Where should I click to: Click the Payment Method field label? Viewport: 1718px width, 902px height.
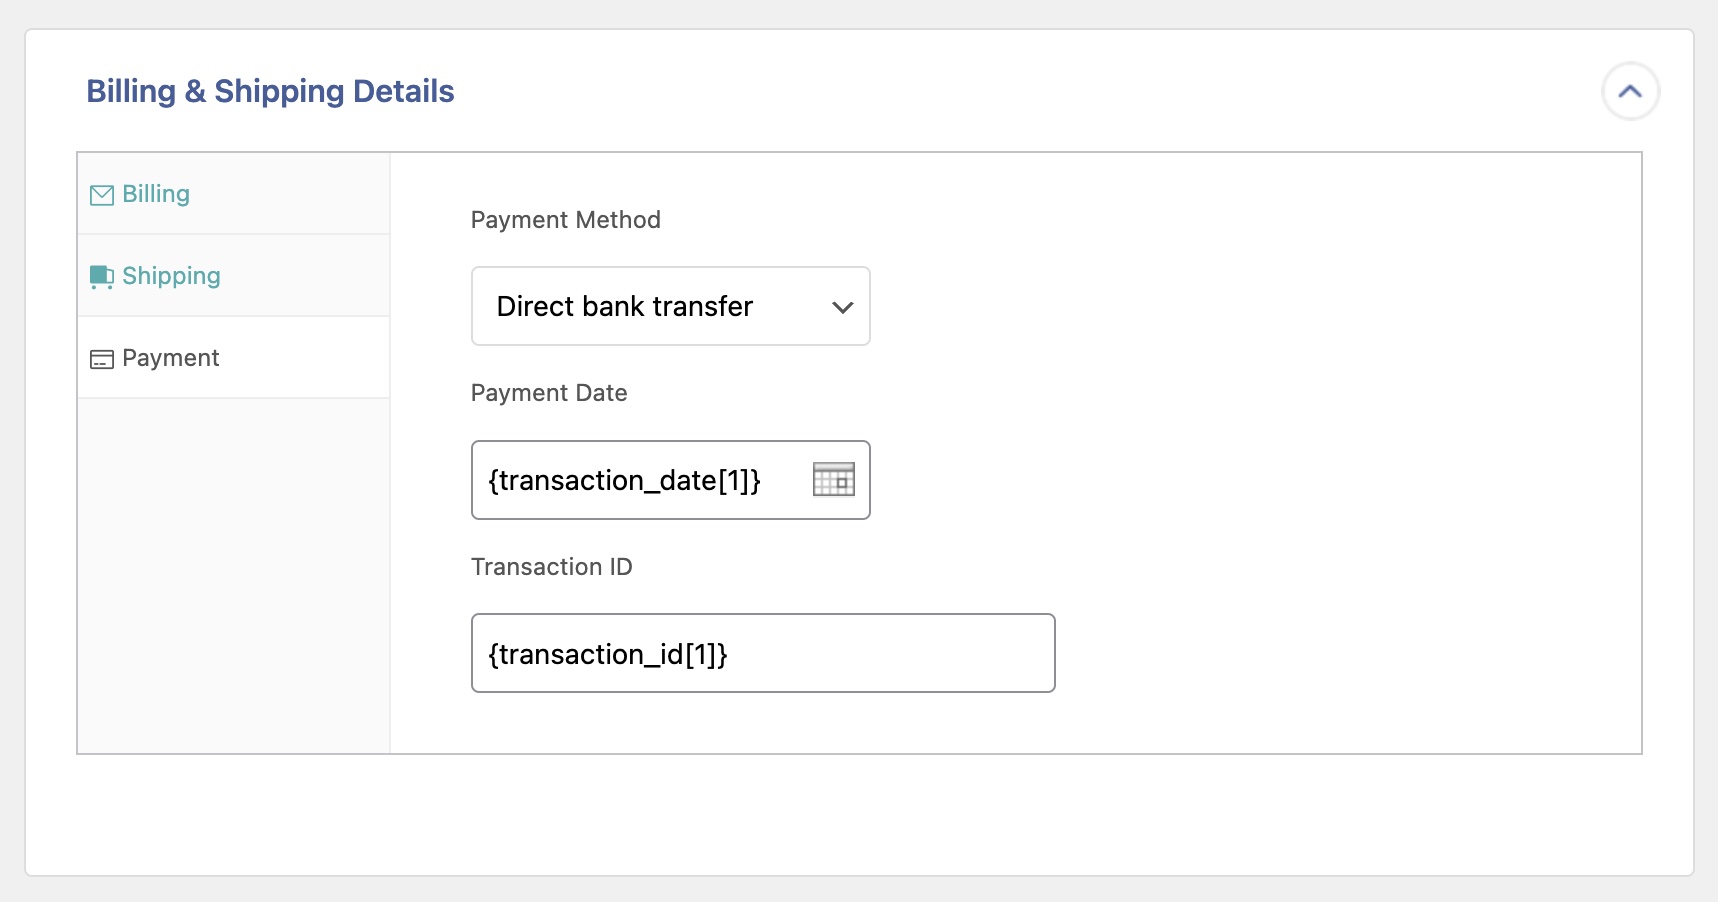click(565, 220)
